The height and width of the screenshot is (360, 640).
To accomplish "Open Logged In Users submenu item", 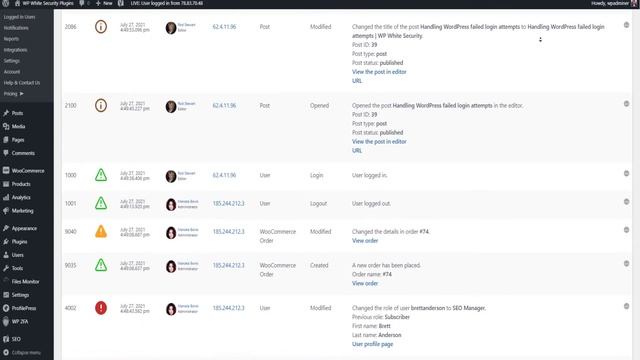I will tap(19, 17).
